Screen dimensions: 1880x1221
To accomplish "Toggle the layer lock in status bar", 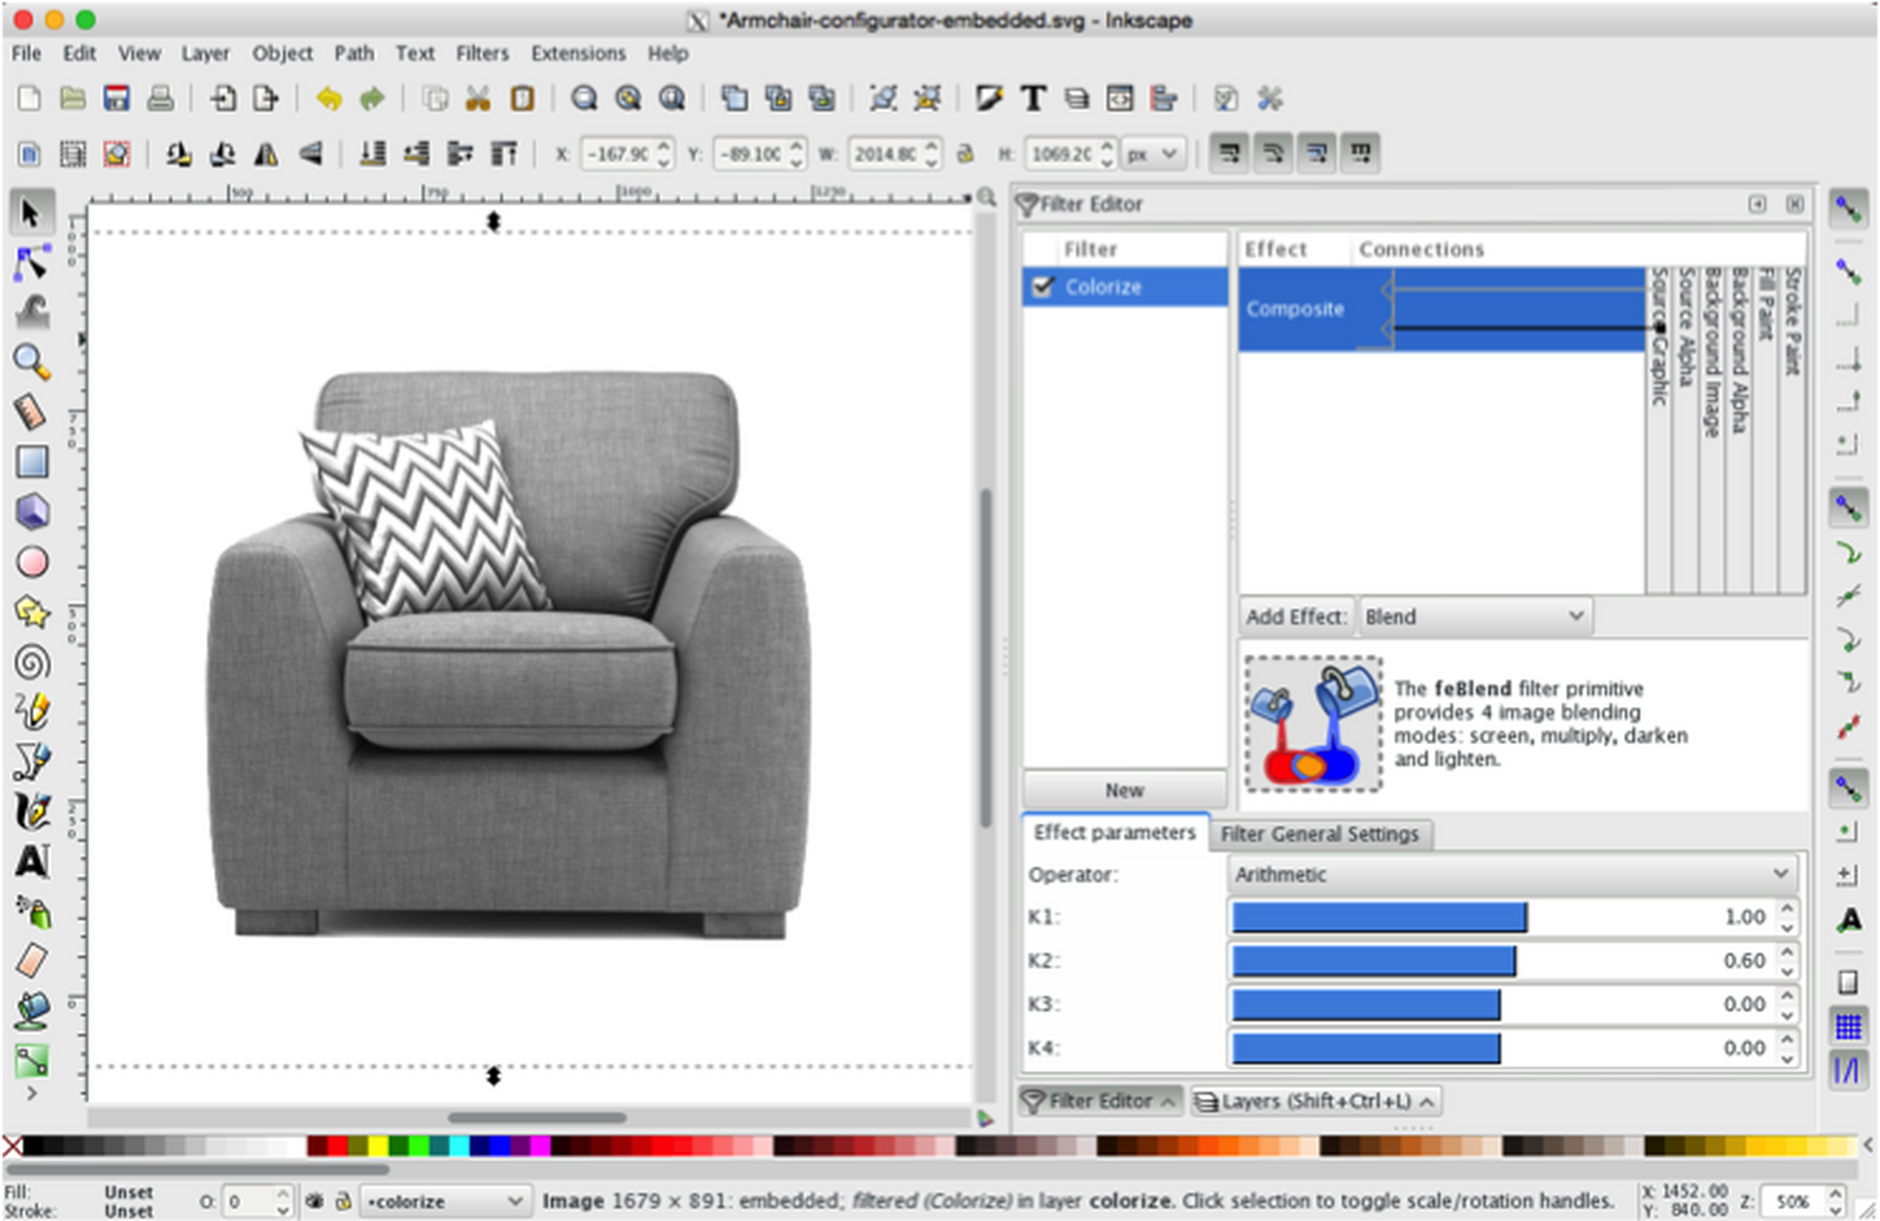I will pos(342,1201).
